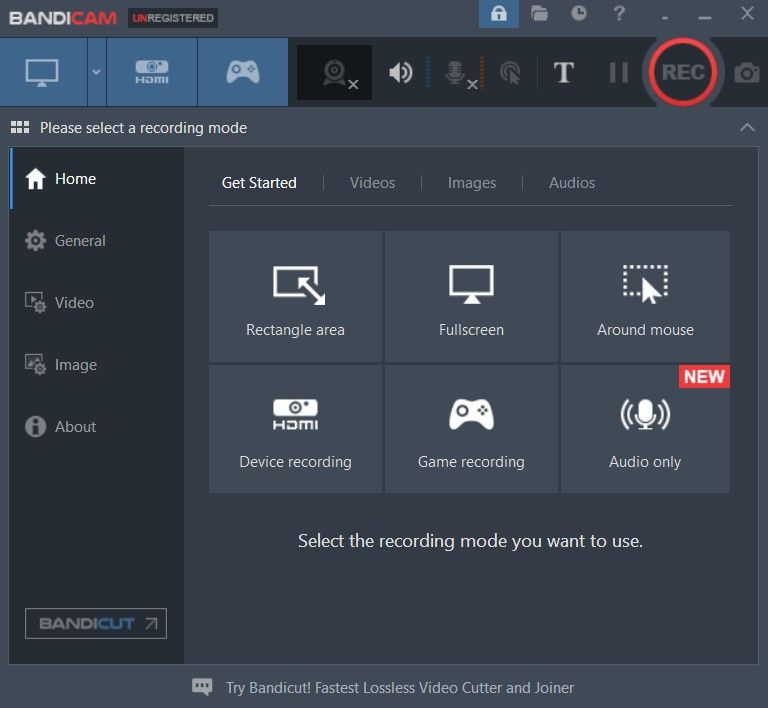Open the About section
Viewport: 768px width, 708px height.
[x=97, y=426]
